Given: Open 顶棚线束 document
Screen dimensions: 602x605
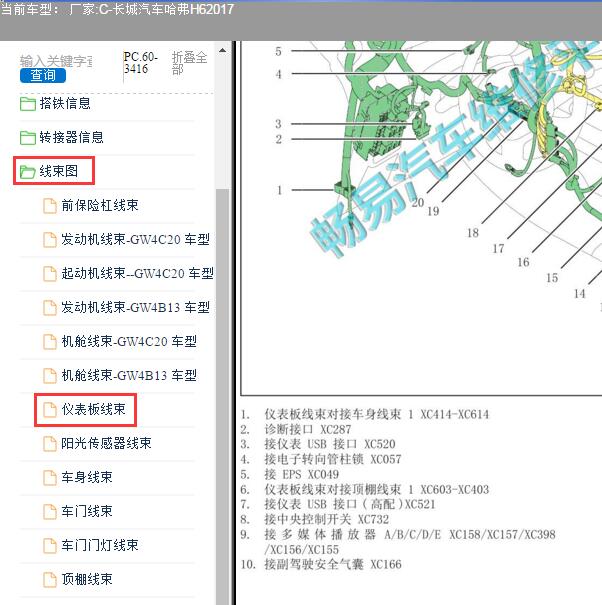Looking at the screenshot, I should tap(87, 579).
